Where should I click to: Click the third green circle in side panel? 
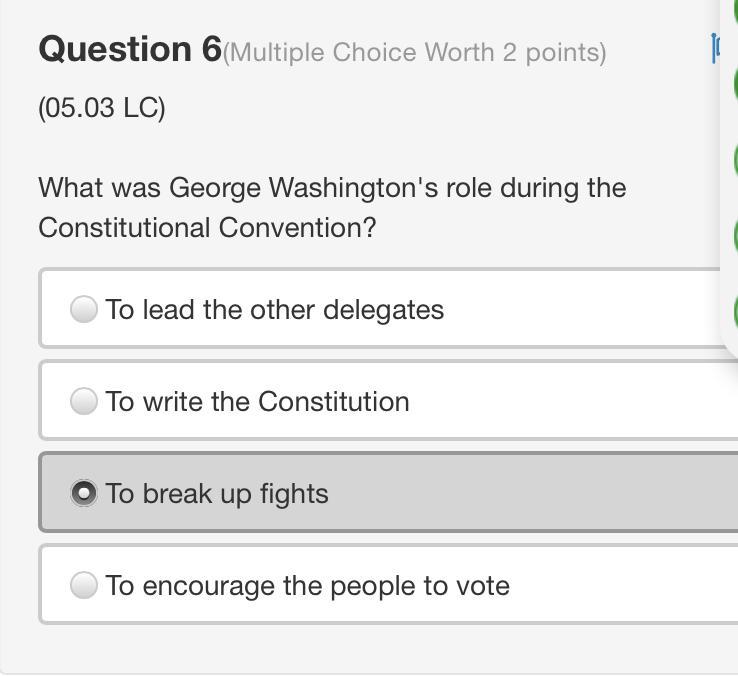(x=735, y=160)
